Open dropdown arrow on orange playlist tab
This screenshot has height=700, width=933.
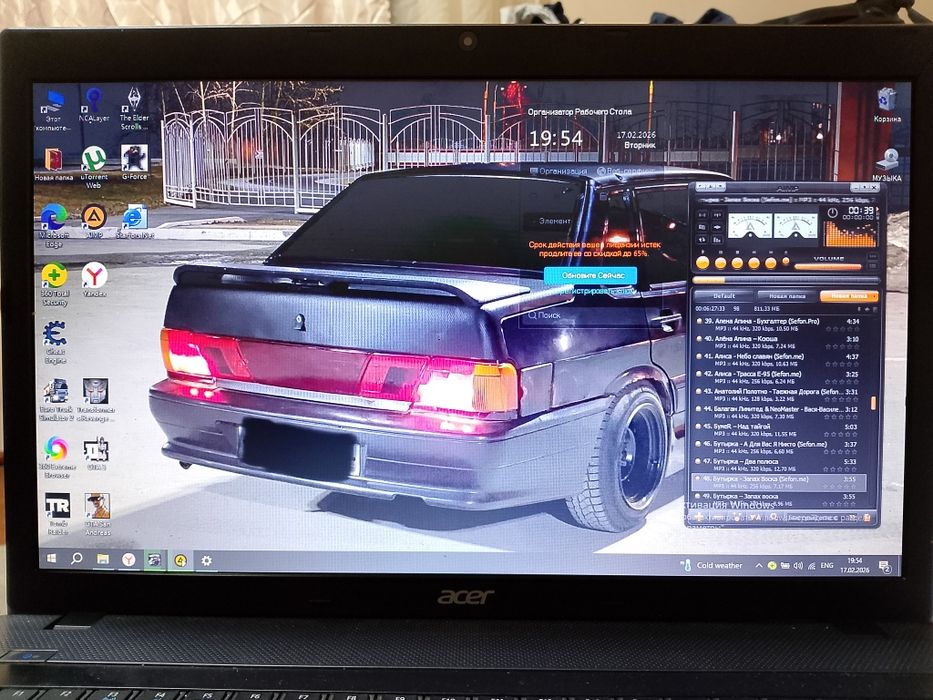pyautogui.click(x=873, y=295)
